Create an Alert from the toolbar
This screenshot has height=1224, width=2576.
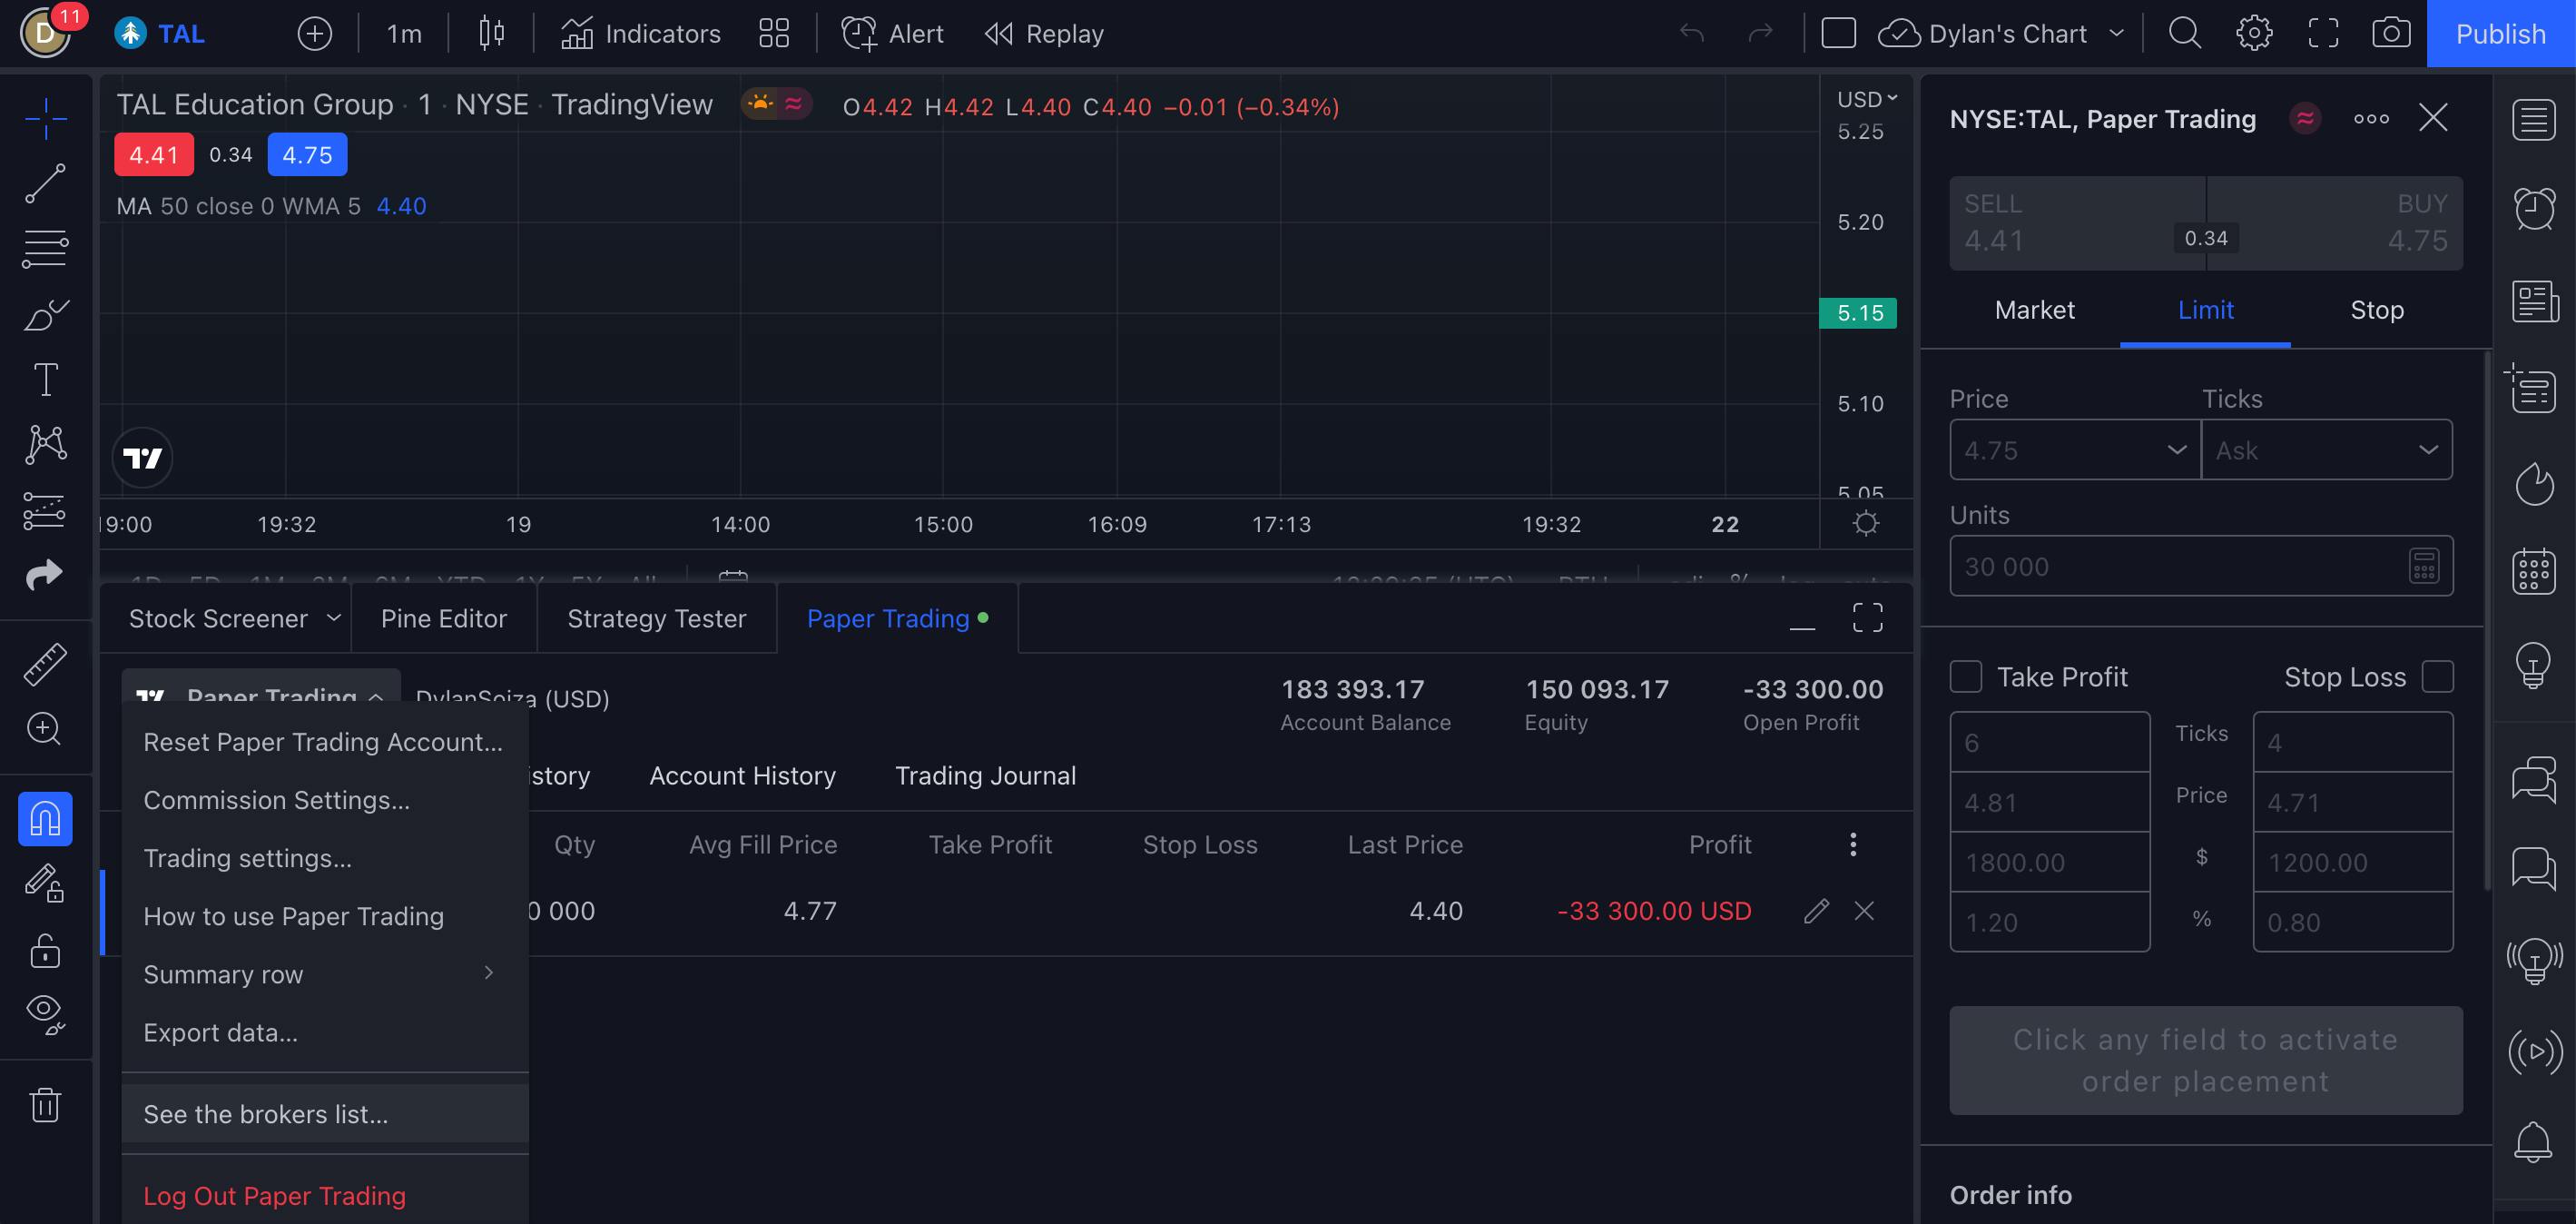pos(892,34)
